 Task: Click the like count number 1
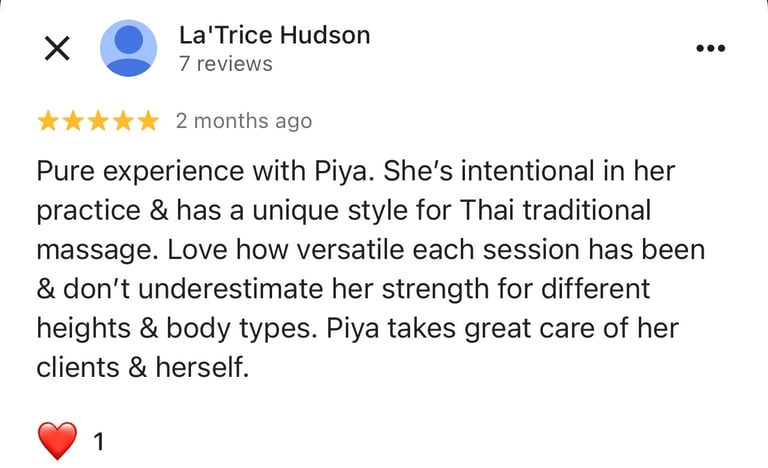tap(99, 442)
